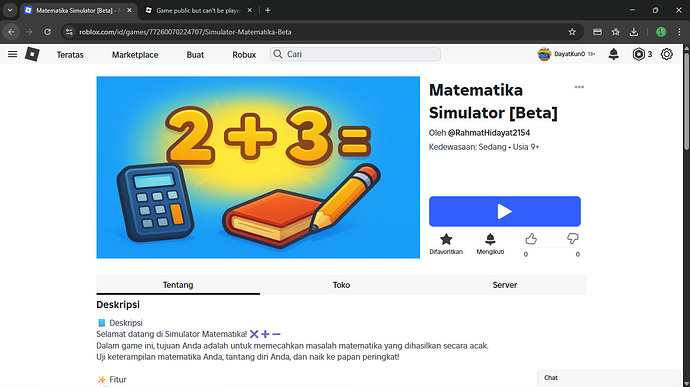Click the Deskripsi heading
Screen dimensions: 690x387
pos(118,305)
